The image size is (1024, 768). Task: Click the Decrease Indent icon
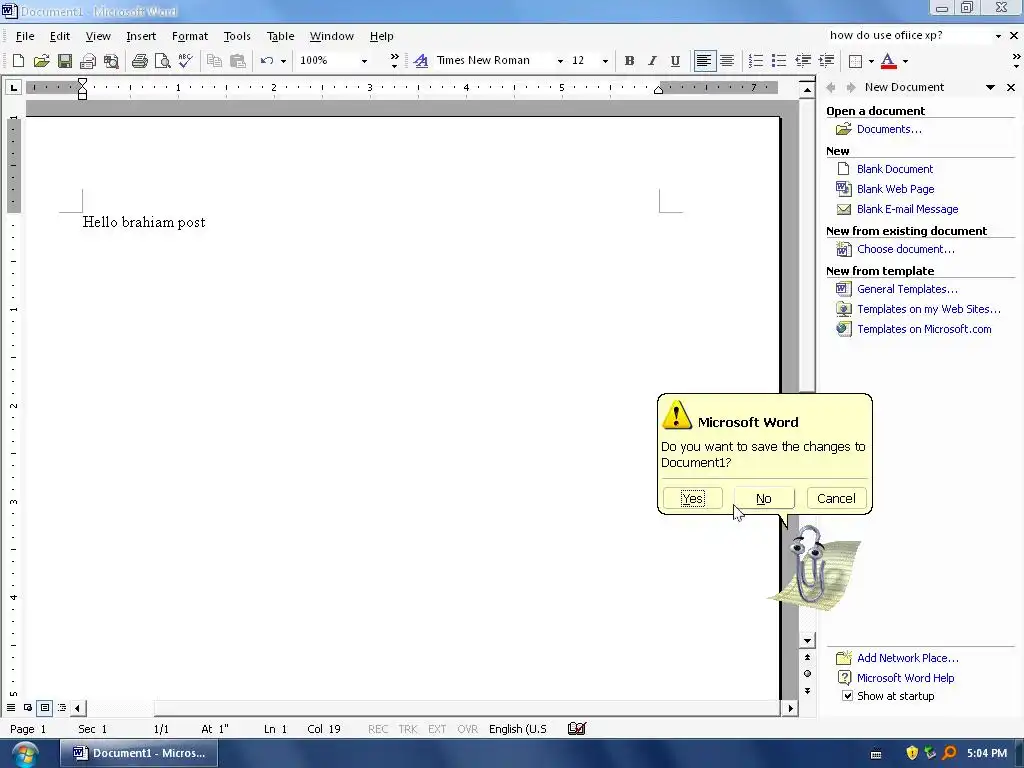point(803,61)
